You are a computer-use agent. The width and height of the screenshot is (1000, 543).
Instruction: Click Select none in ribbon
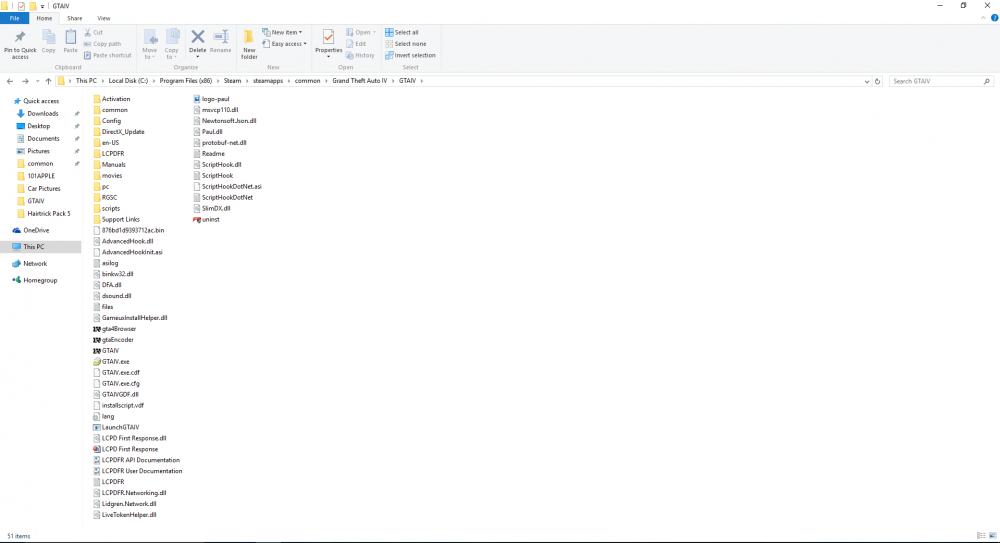pos(406,44)
